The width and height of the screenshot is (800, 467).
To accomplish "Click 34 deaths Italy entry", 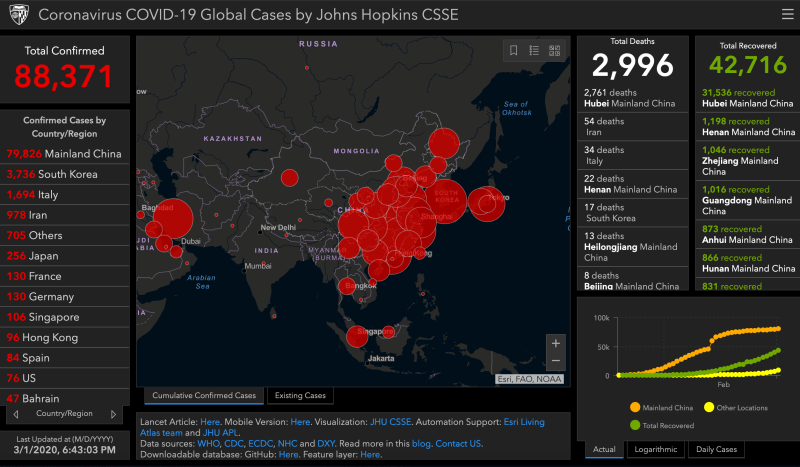I will pos(633,155).
